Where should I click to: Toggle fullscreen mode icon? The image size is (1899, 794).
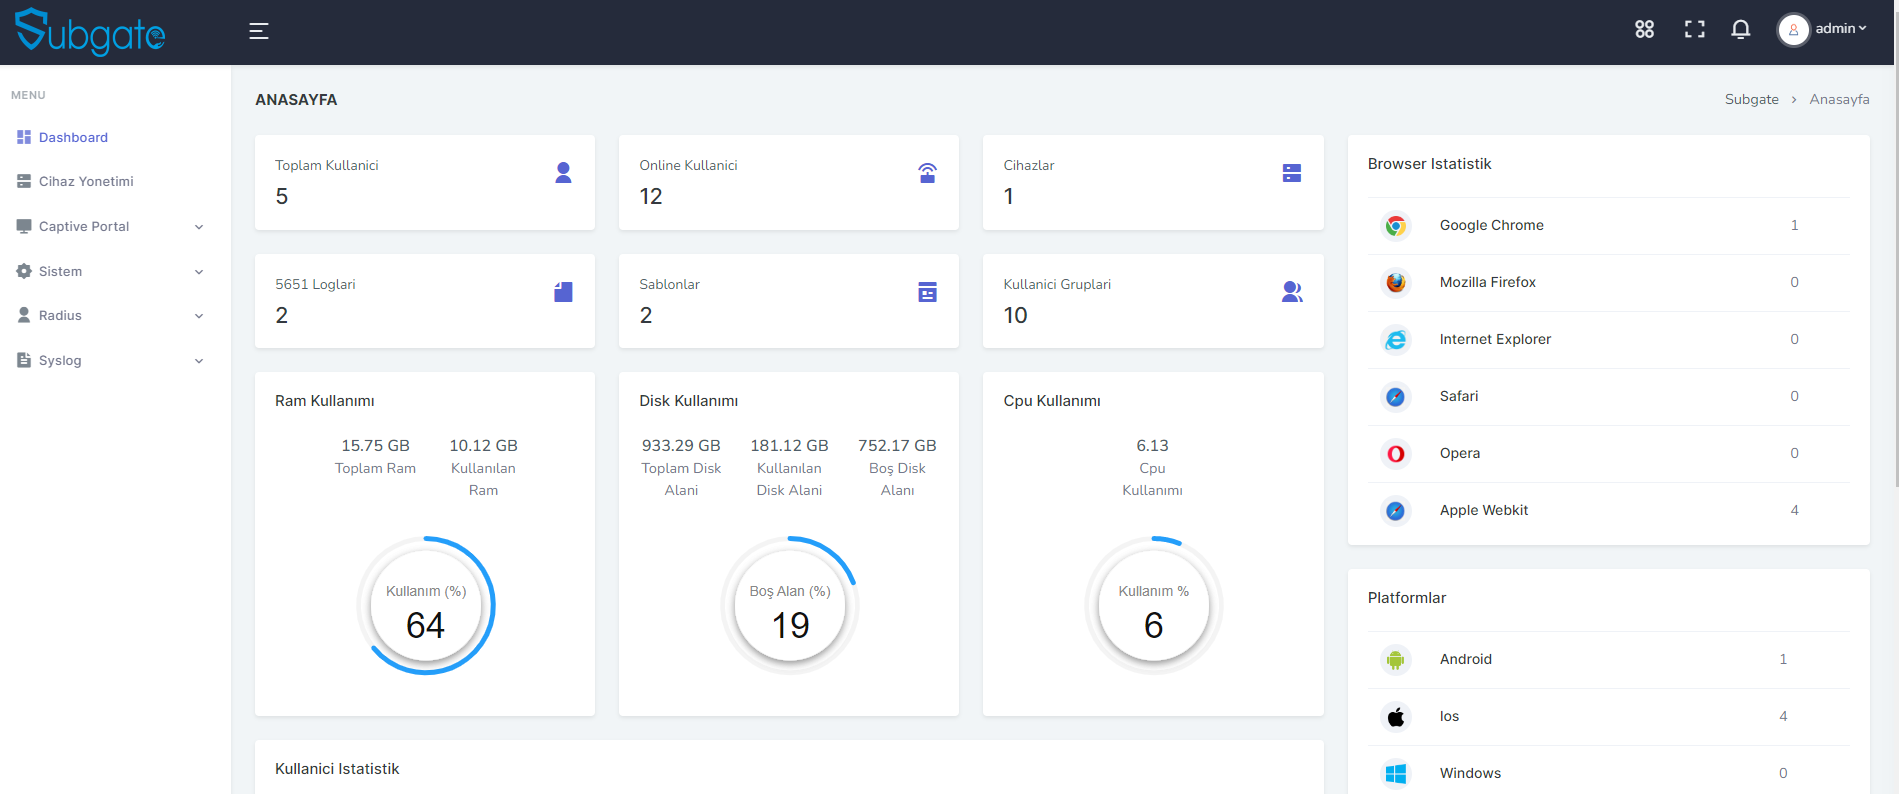click(1695, 29)
